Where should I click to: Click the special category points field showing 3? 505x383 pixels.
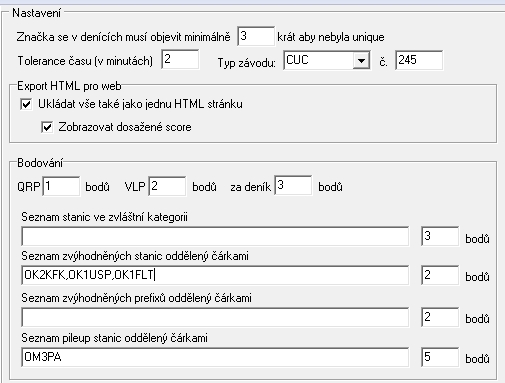coord(440,236)
